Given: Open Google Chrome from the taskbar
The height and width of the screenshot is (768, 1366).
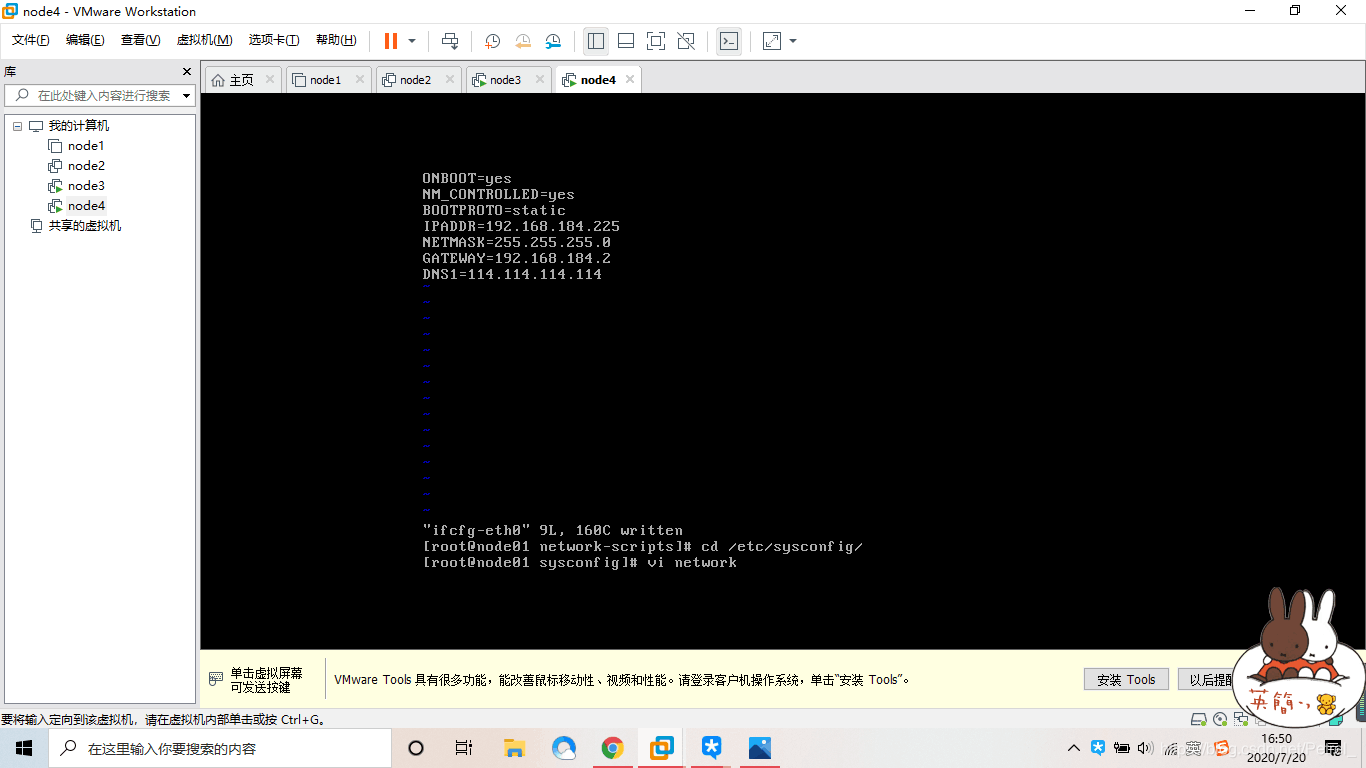Looking at the screenshot, I should [x=612, y=748].
